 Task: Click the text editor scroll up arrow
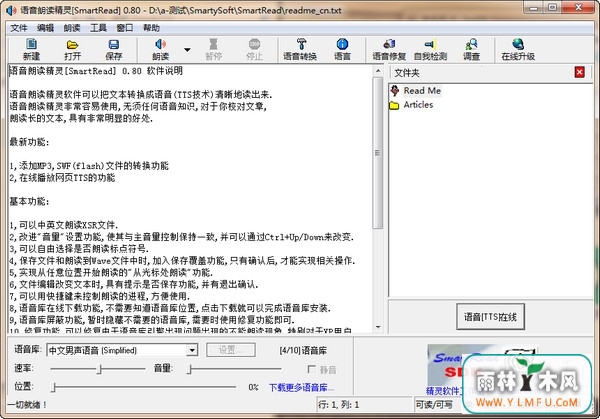[x=378, y=71]
